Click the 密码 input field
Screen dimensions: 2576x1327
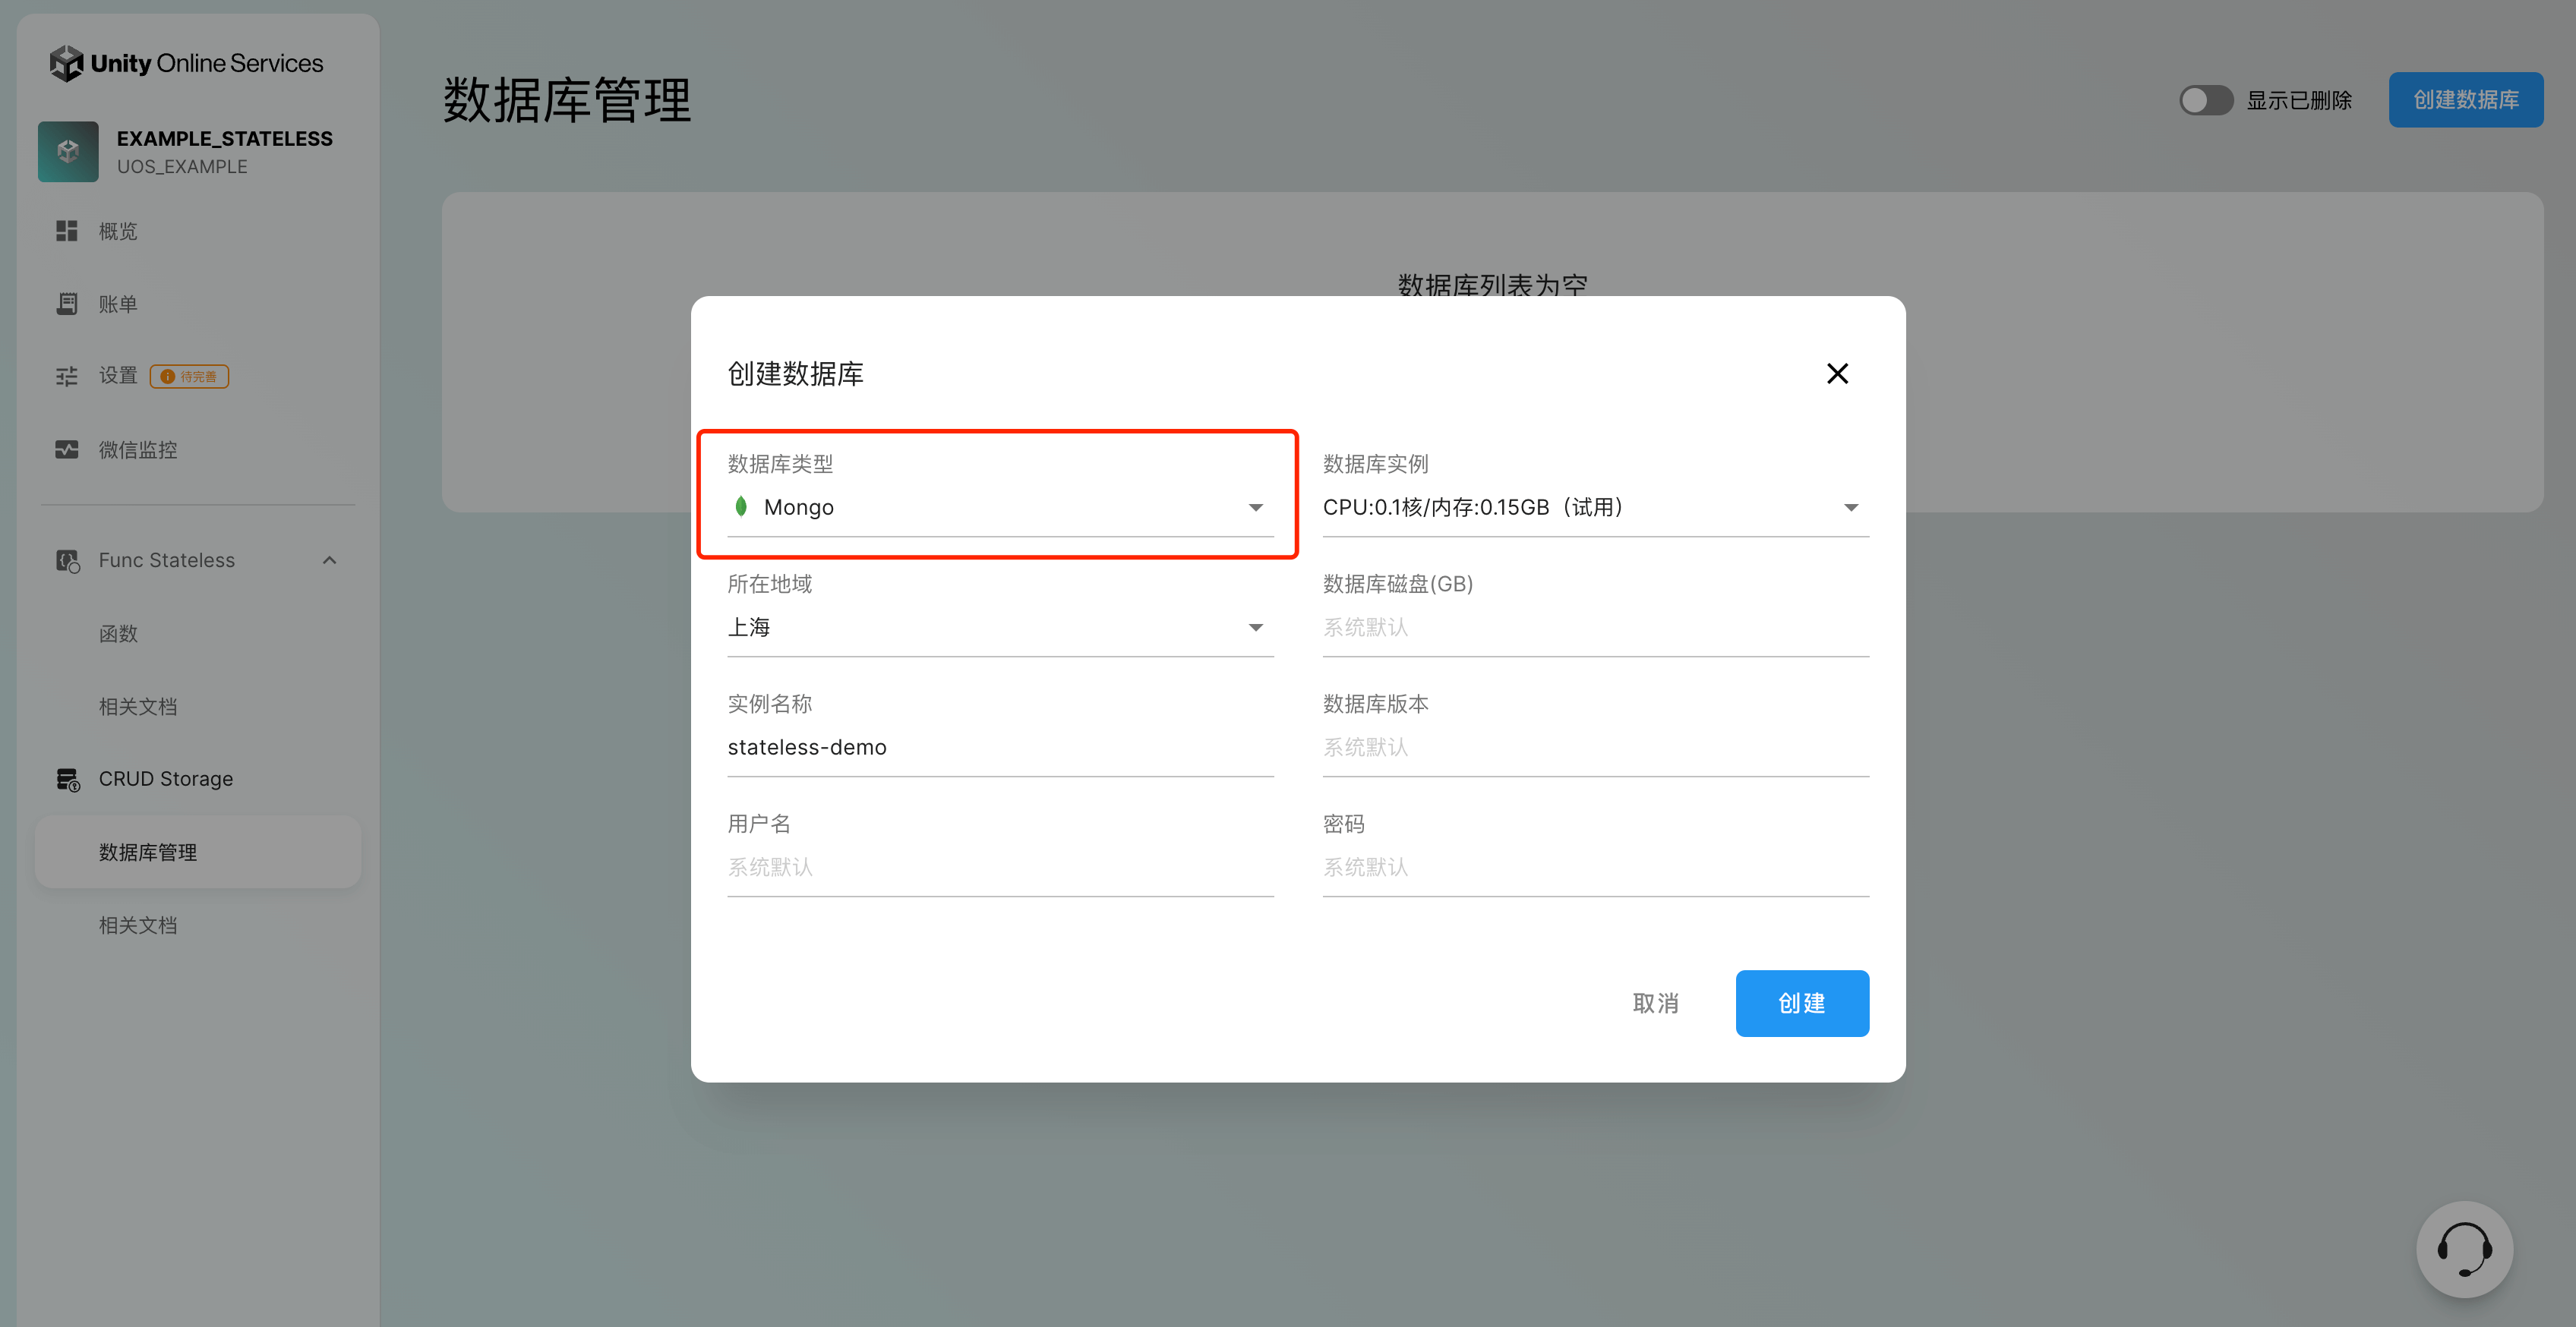1595,867
